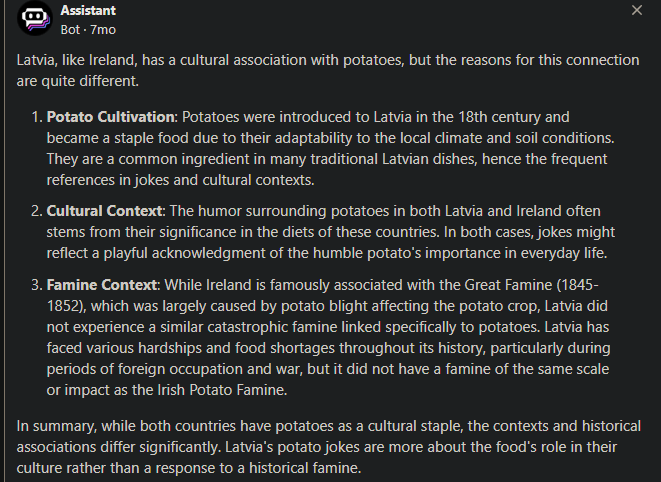Select the bold Cultural Context heading
The height and width of the screenshot is (482, 661).
point(104,211)
